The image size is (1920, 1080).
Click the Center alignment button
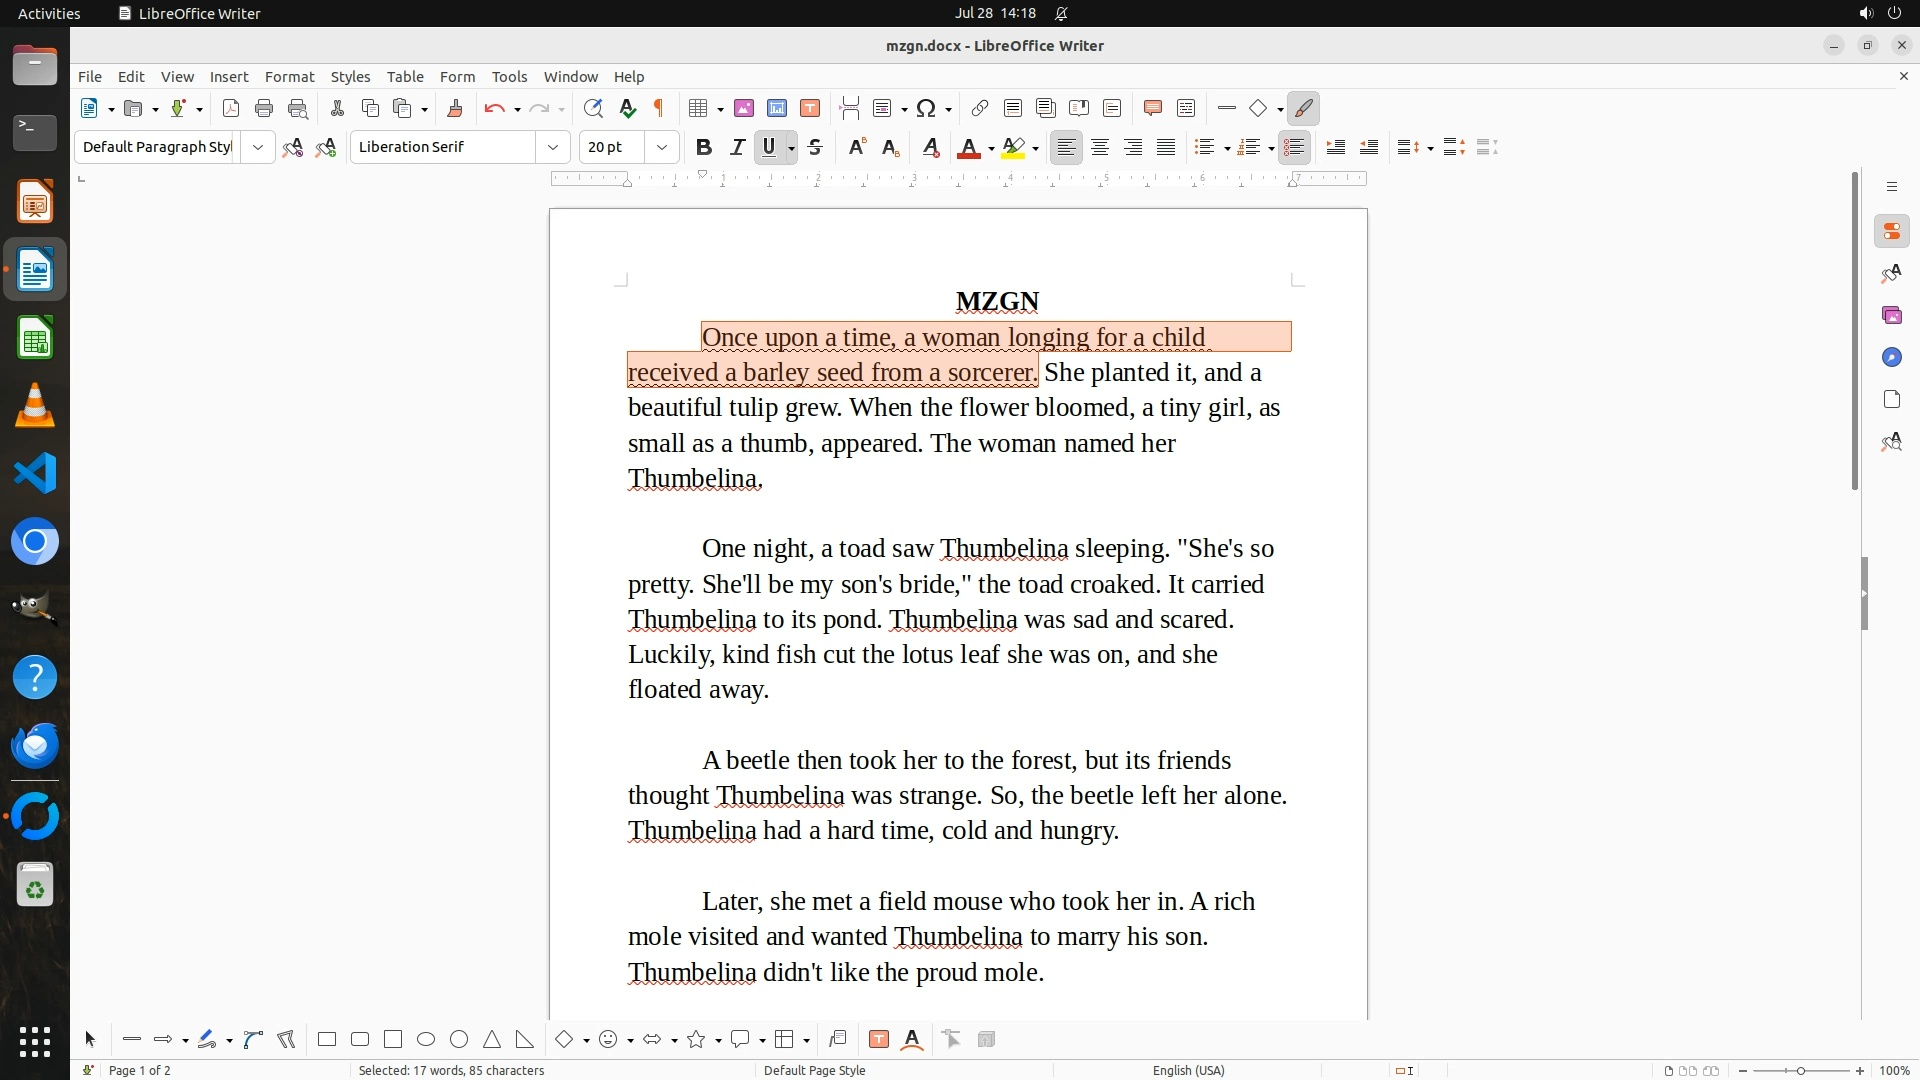tap(1100, 148)
